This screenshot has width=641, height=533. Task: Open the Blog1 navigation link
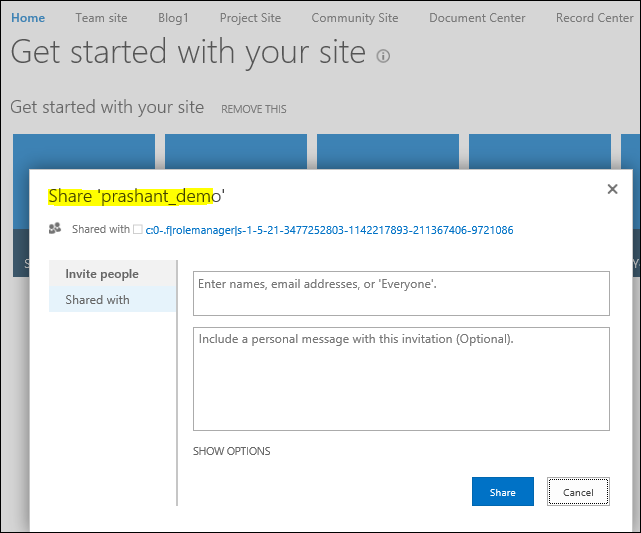pos(174,18)
